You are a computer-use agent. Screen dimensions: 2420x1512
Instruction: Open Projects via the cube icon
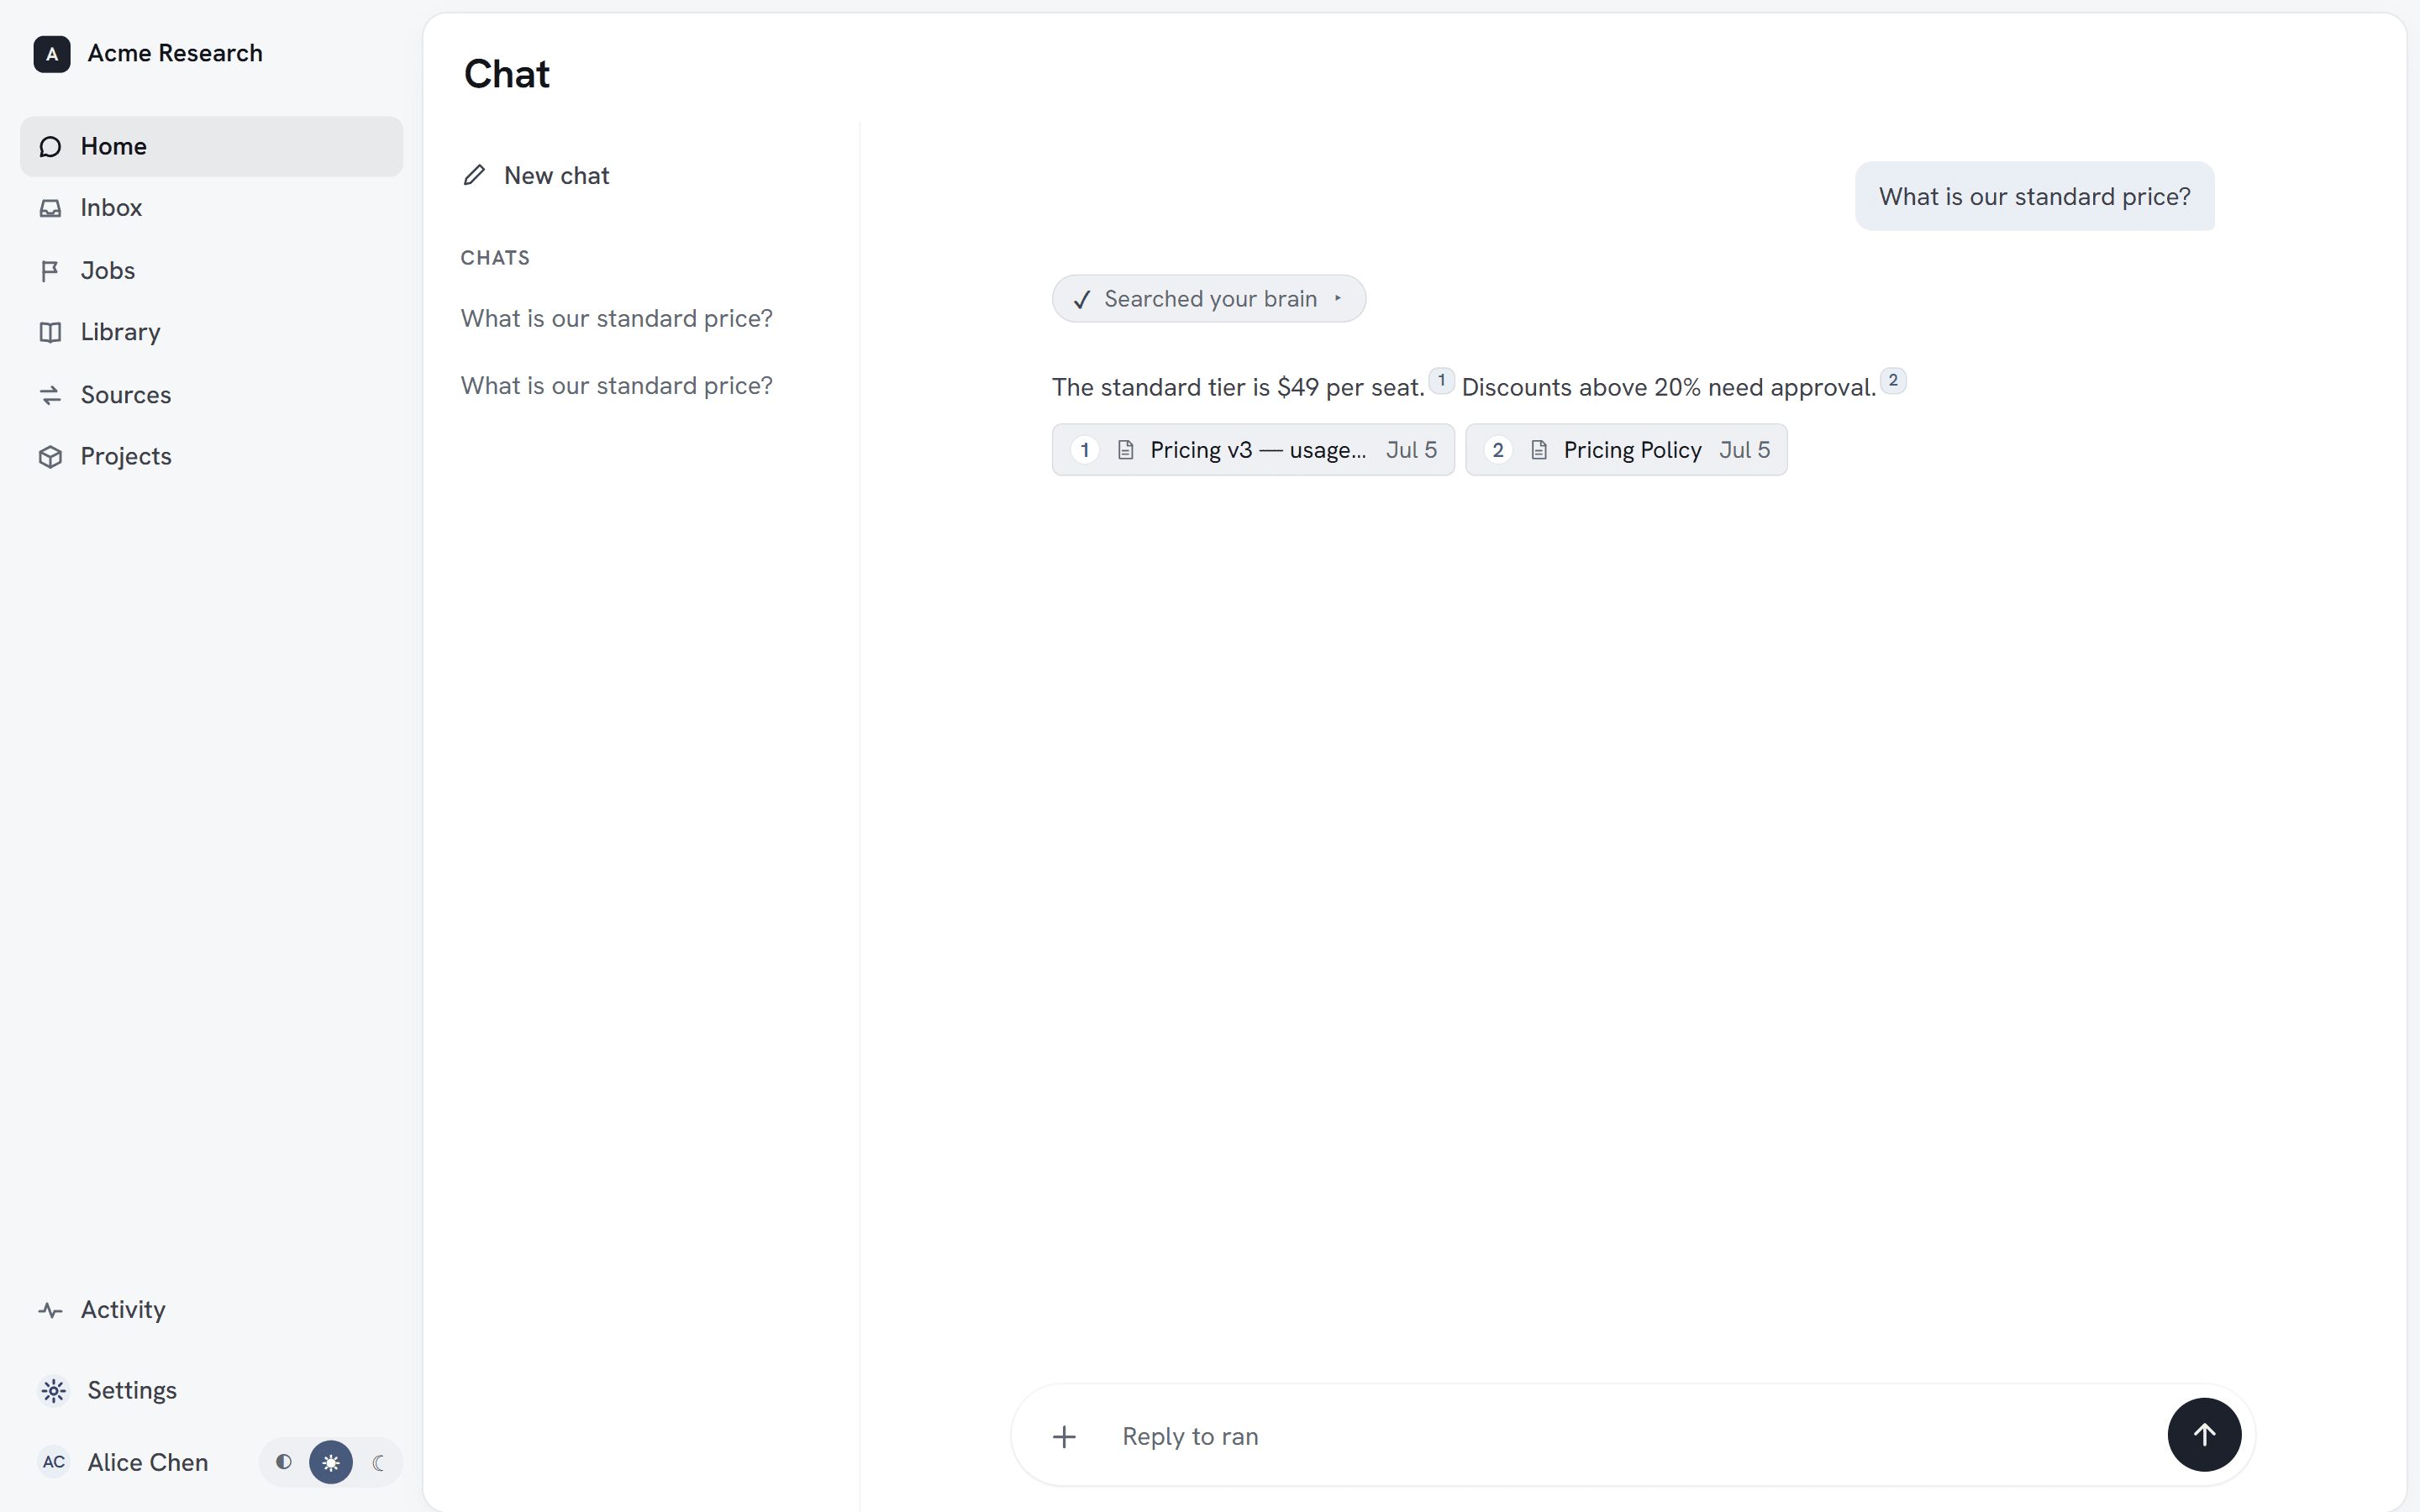50,457
